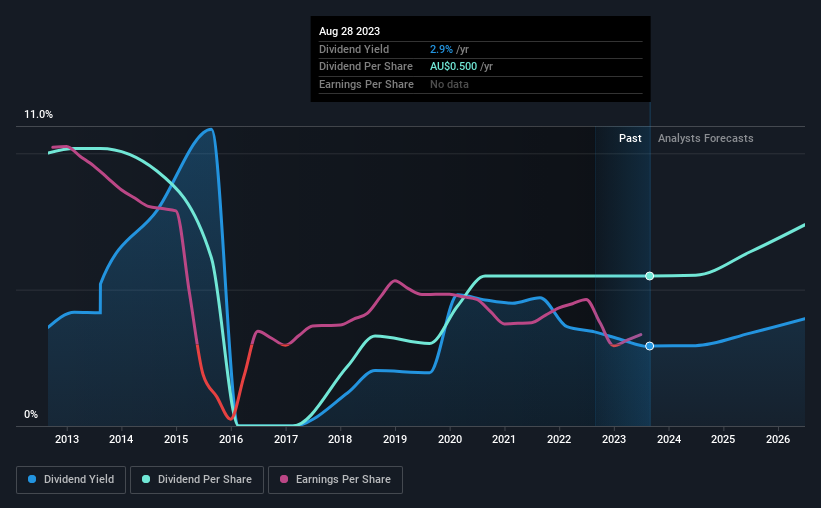Click the AU$0.500 dividend value in tooltip

point(453,67)
